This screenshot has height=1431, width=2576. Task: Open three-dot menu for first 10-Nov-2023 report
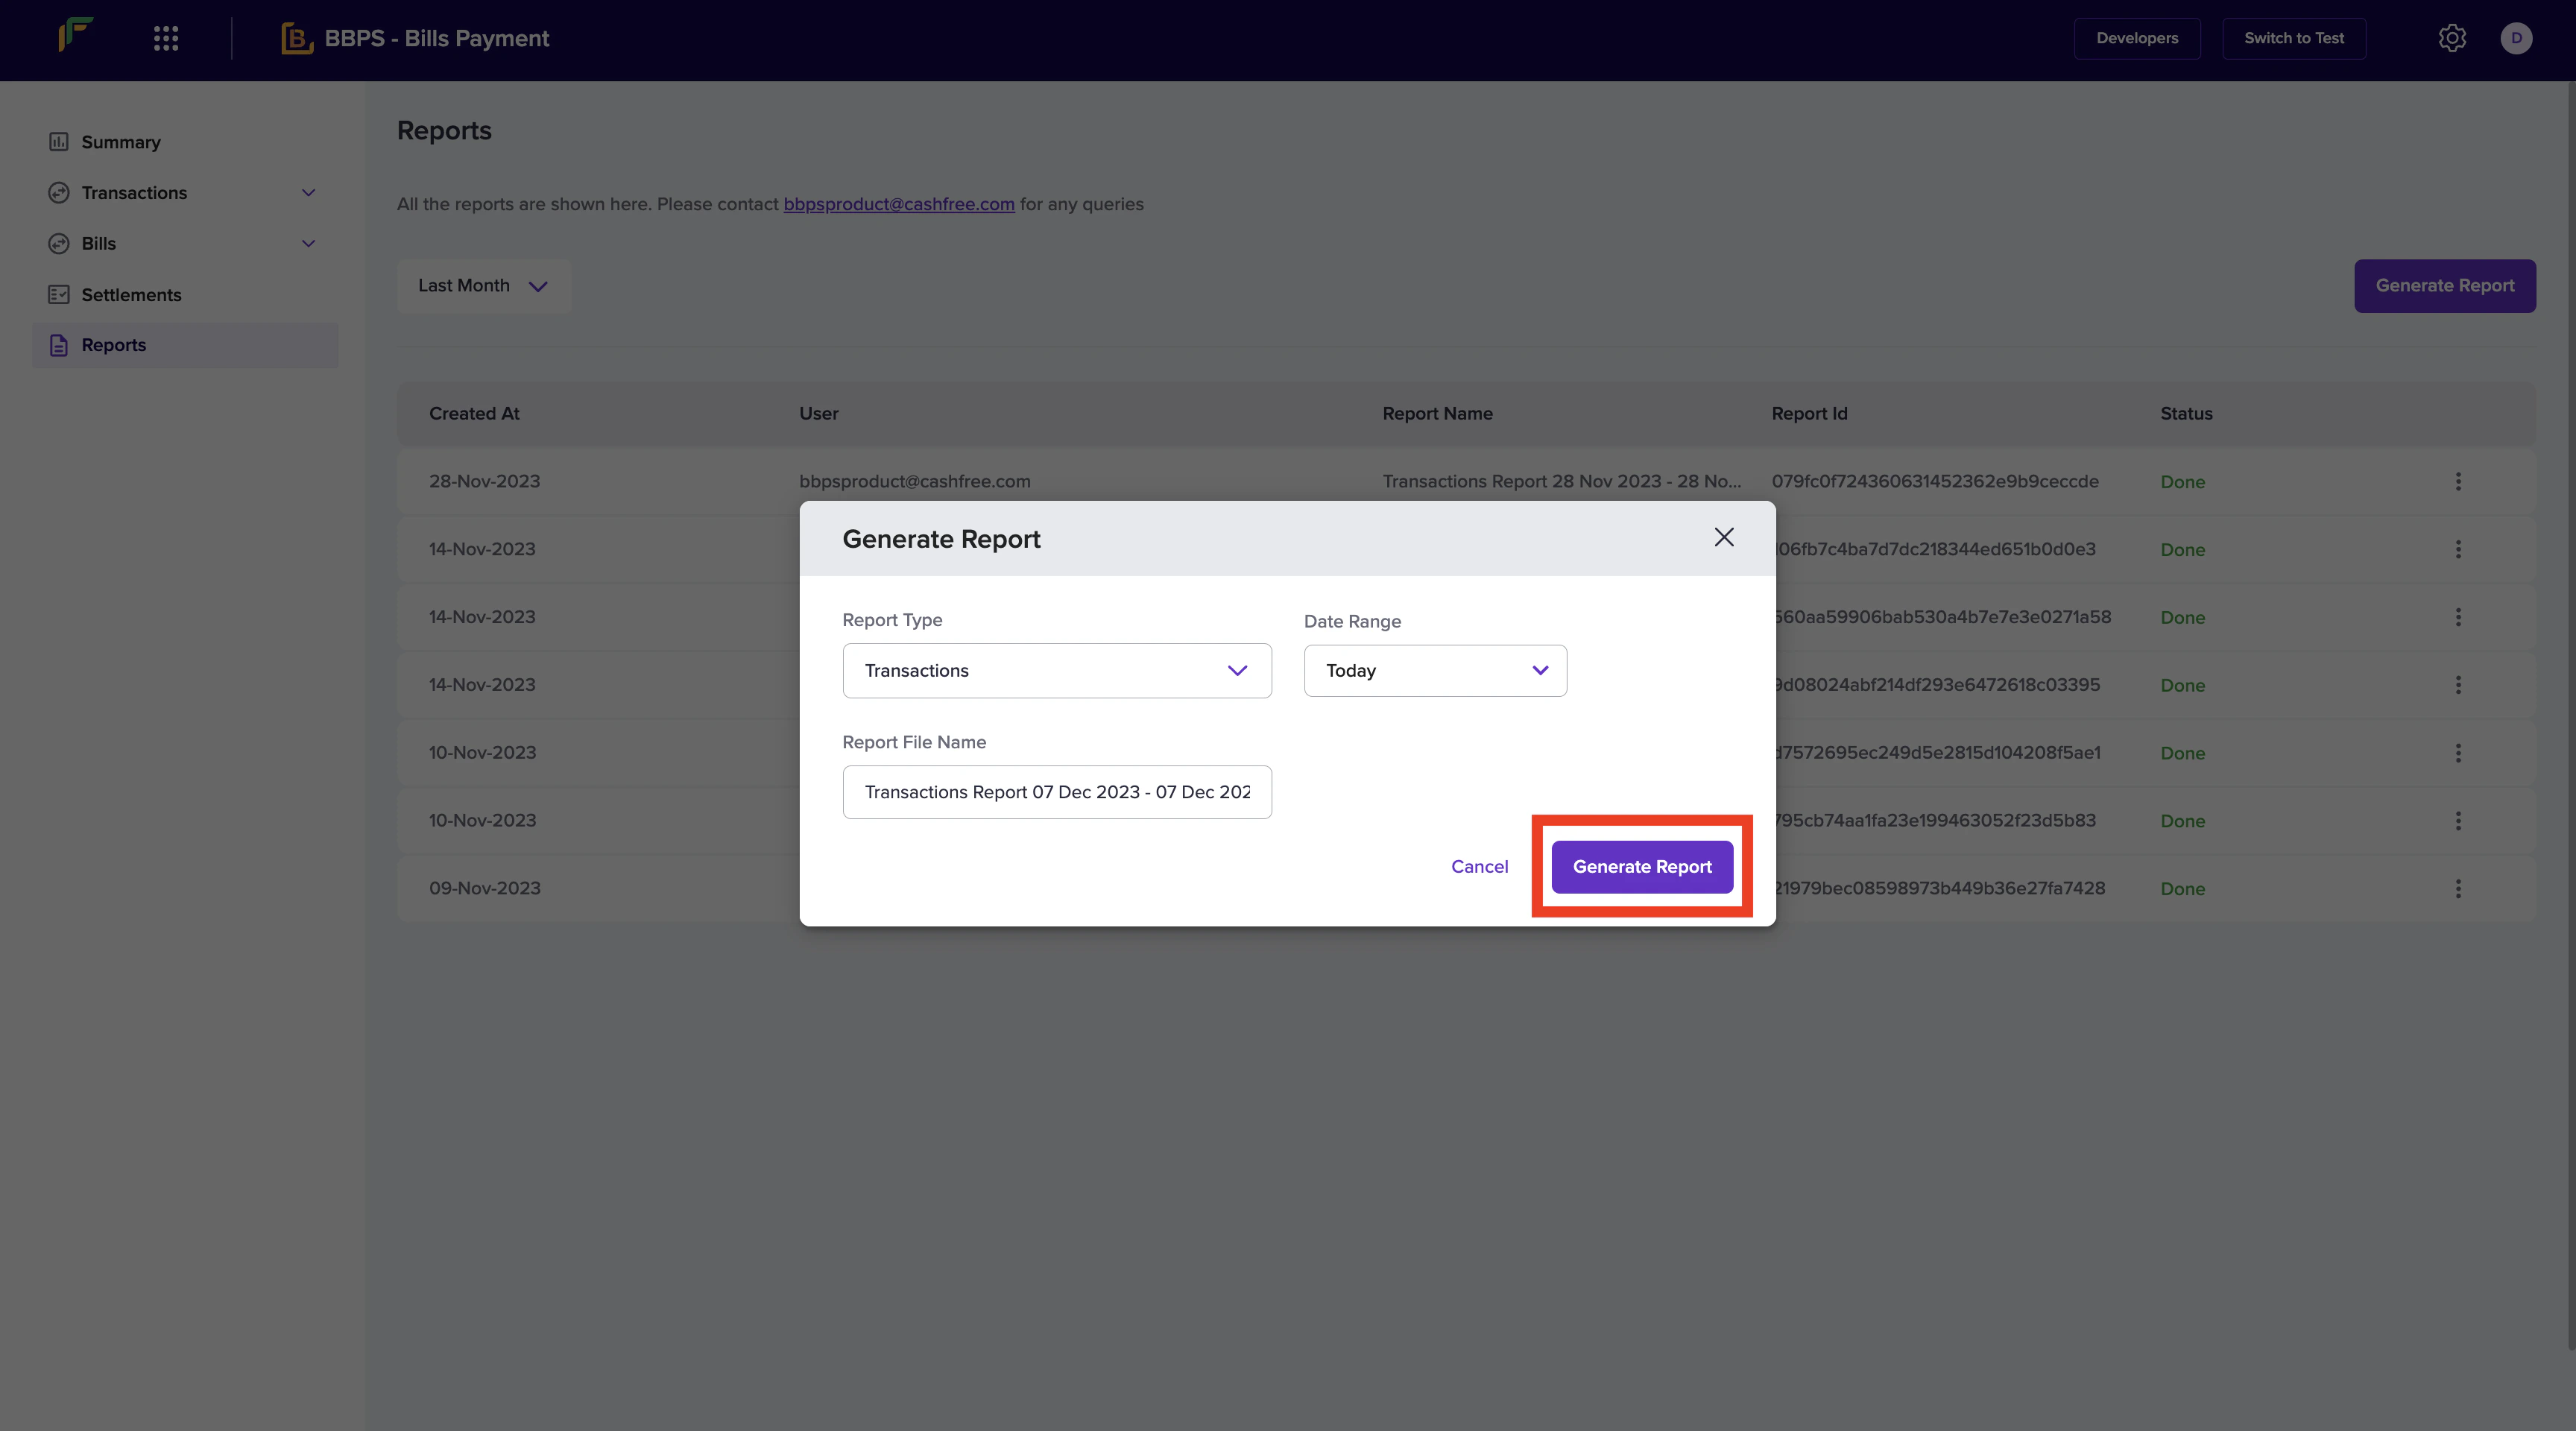click(2458, 753)
